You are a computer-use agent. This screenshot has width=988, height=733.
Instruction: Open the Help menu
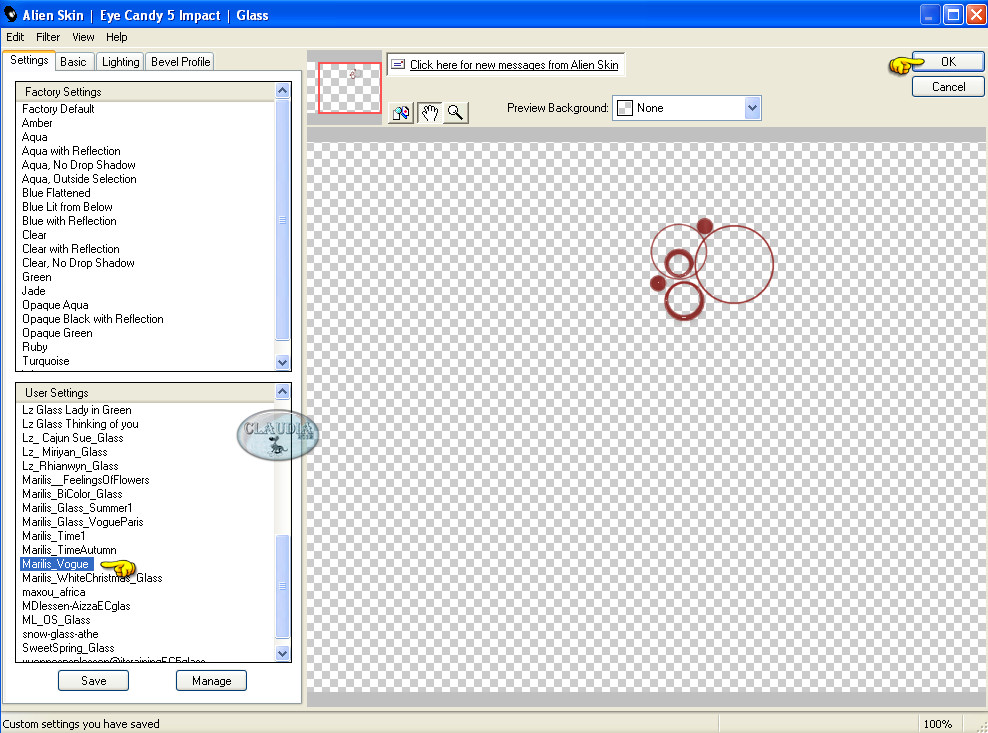(x=117, y=37)
